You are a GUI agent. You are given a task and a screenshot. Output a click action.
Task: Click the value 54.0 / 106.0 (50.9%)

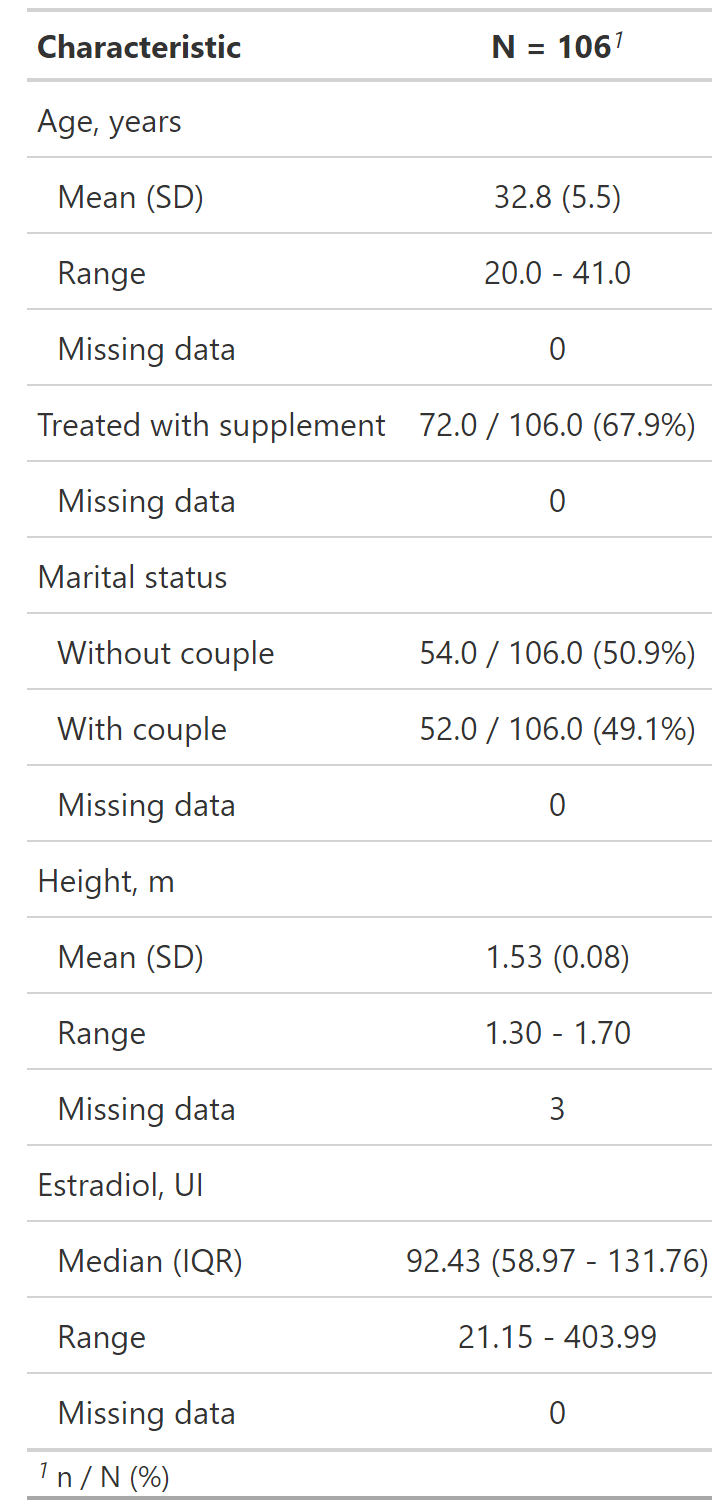point(557,654)
